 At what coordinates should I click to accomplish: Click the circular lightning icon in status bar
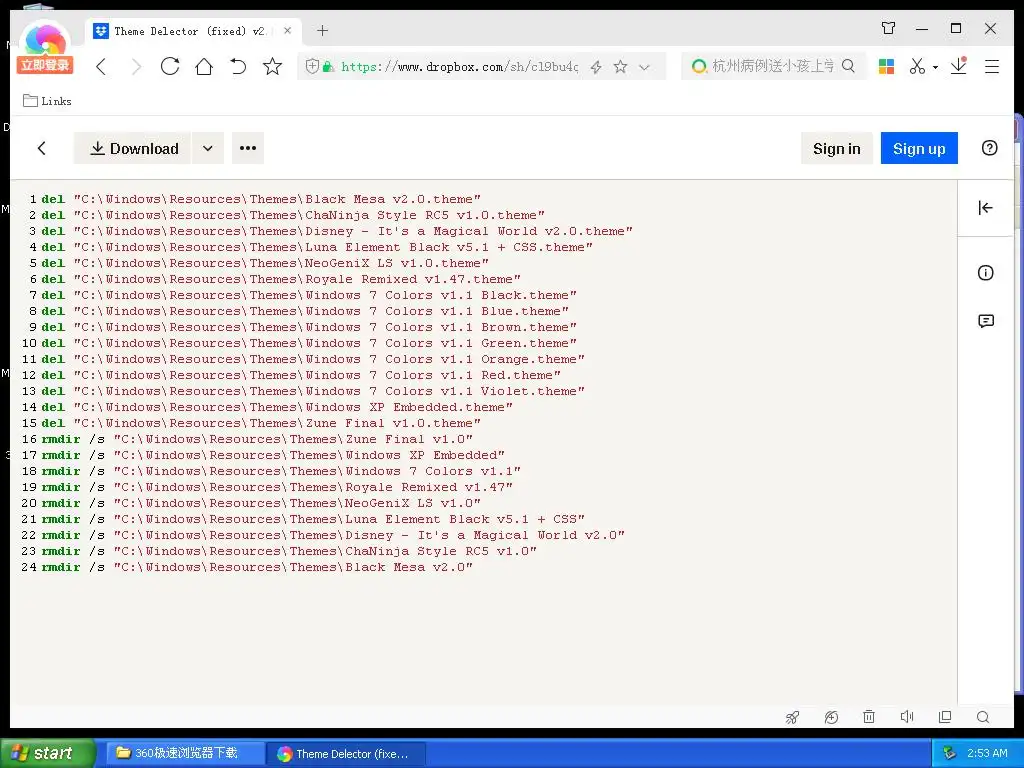pyautogui.click(x=831, y=717)
